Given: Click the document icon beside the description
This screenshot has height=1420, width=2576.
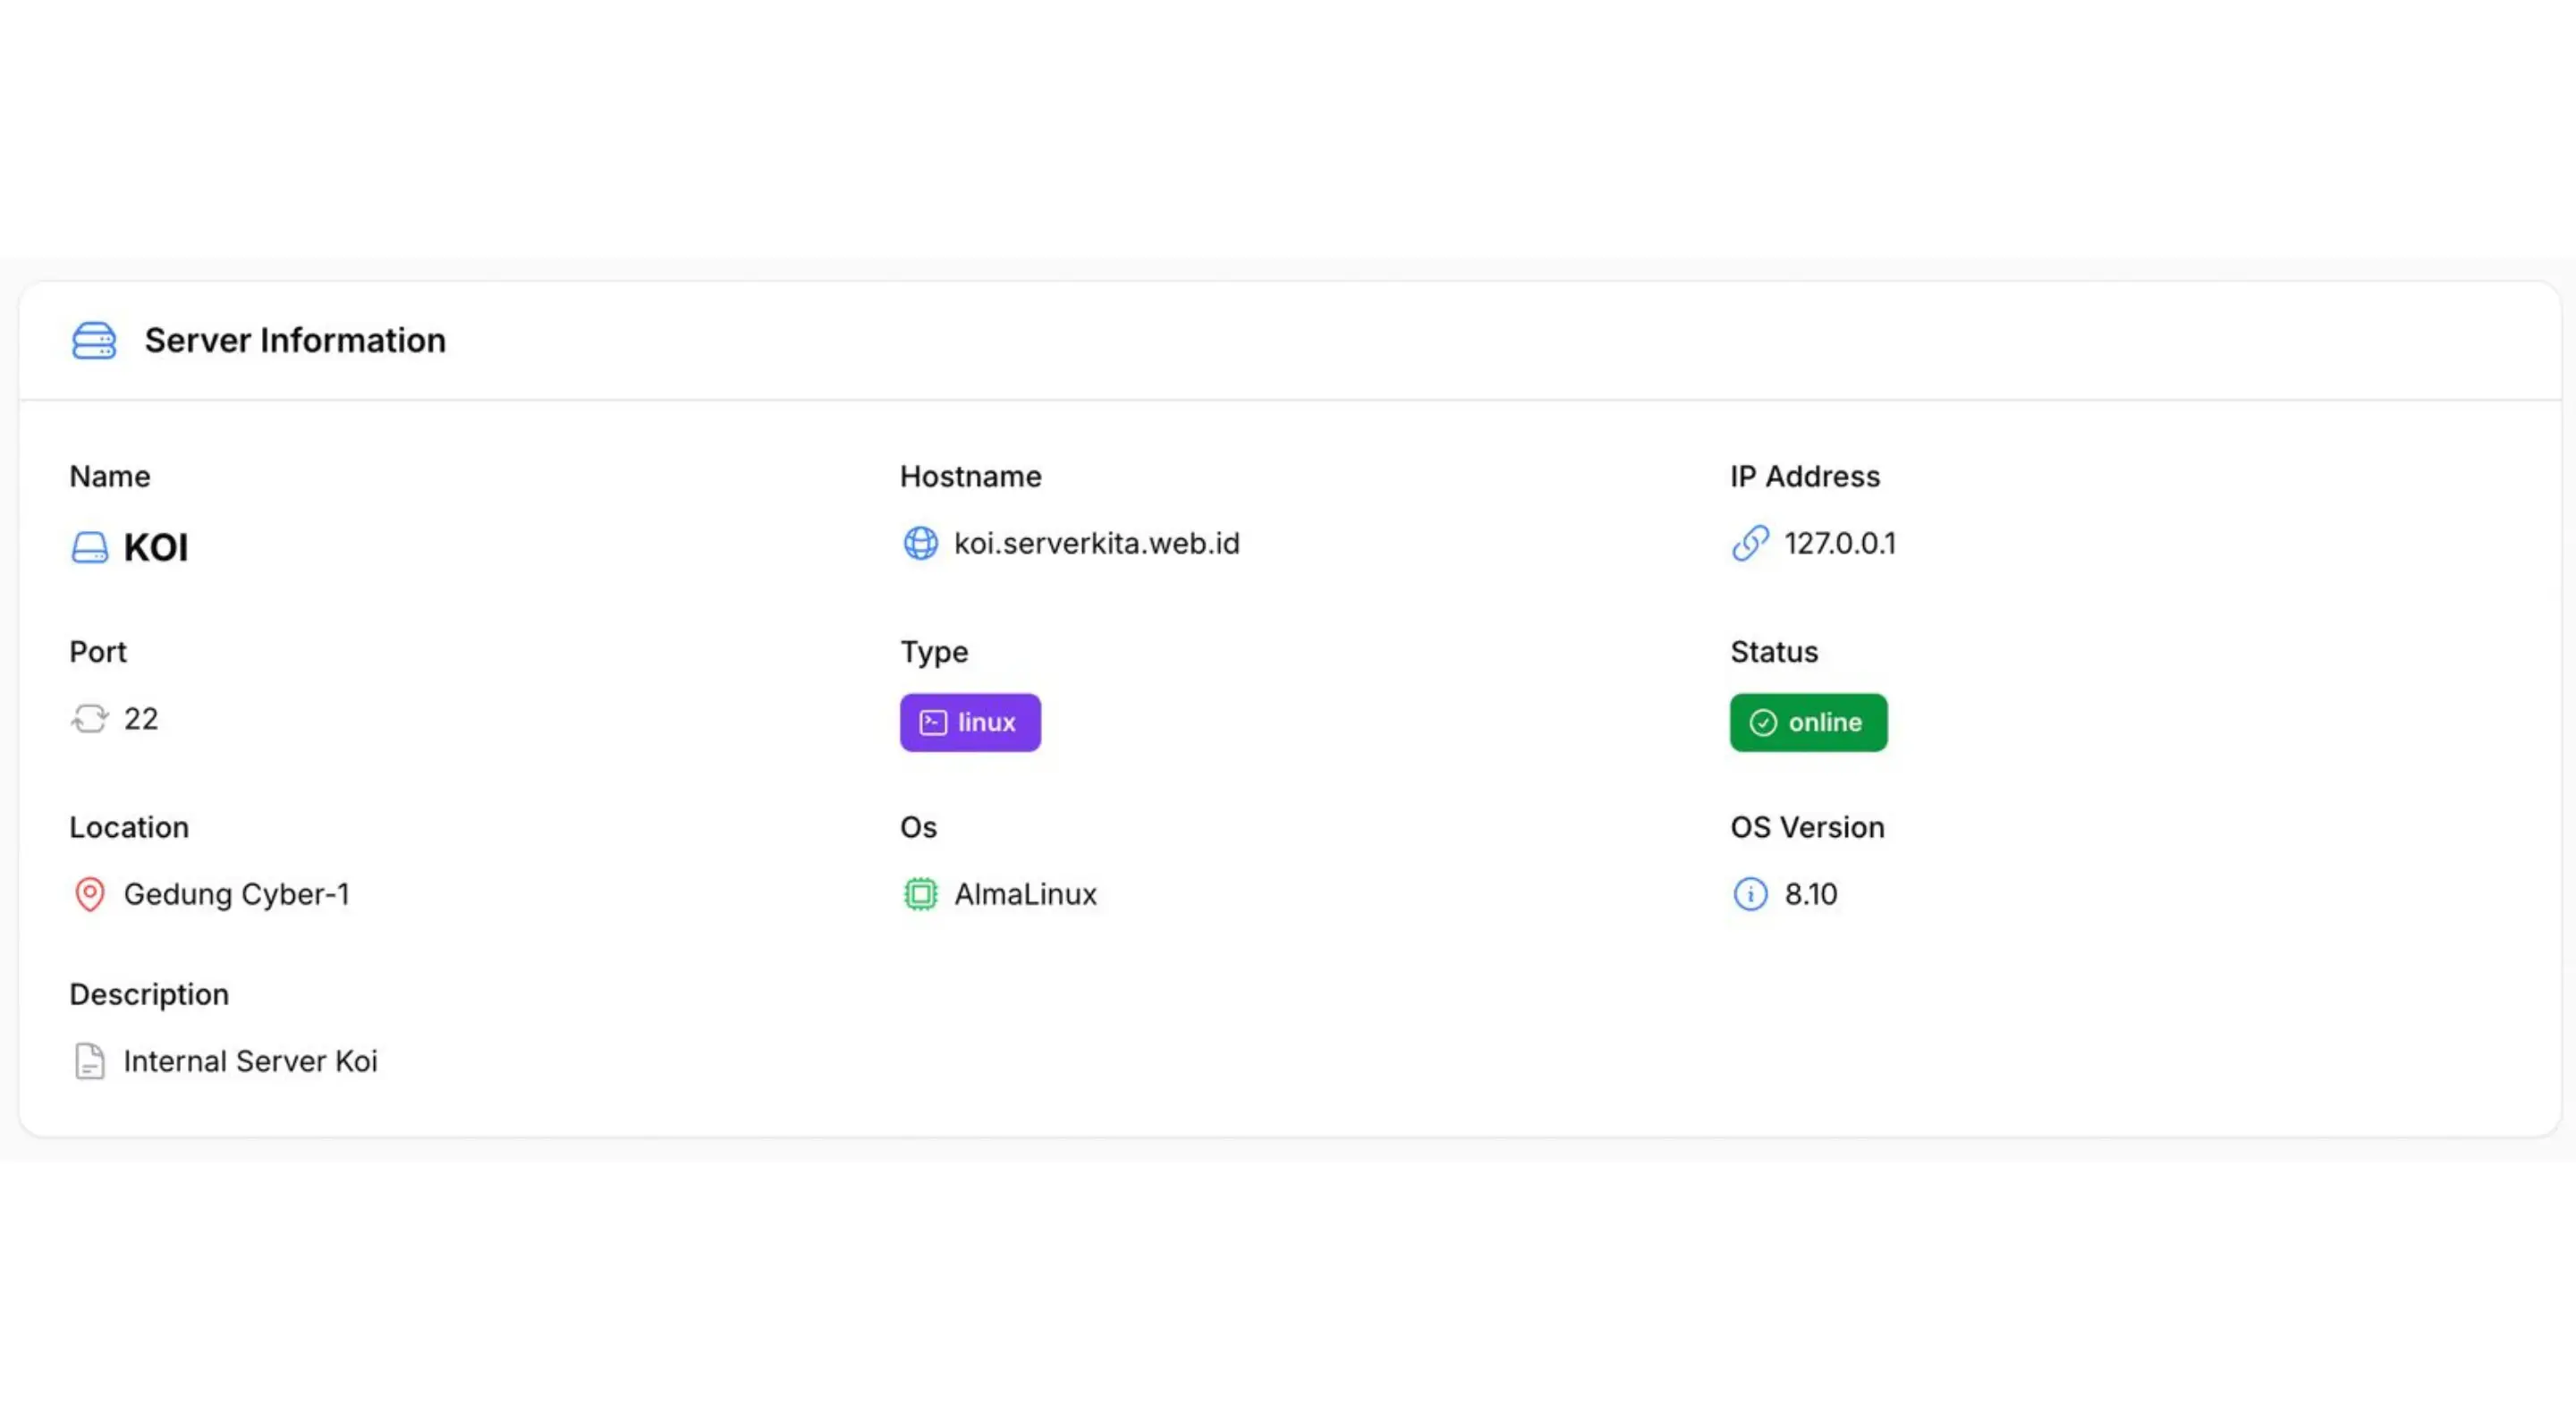Looking at the screenshot, I should pyautogui.click(x=90, y=1061).
